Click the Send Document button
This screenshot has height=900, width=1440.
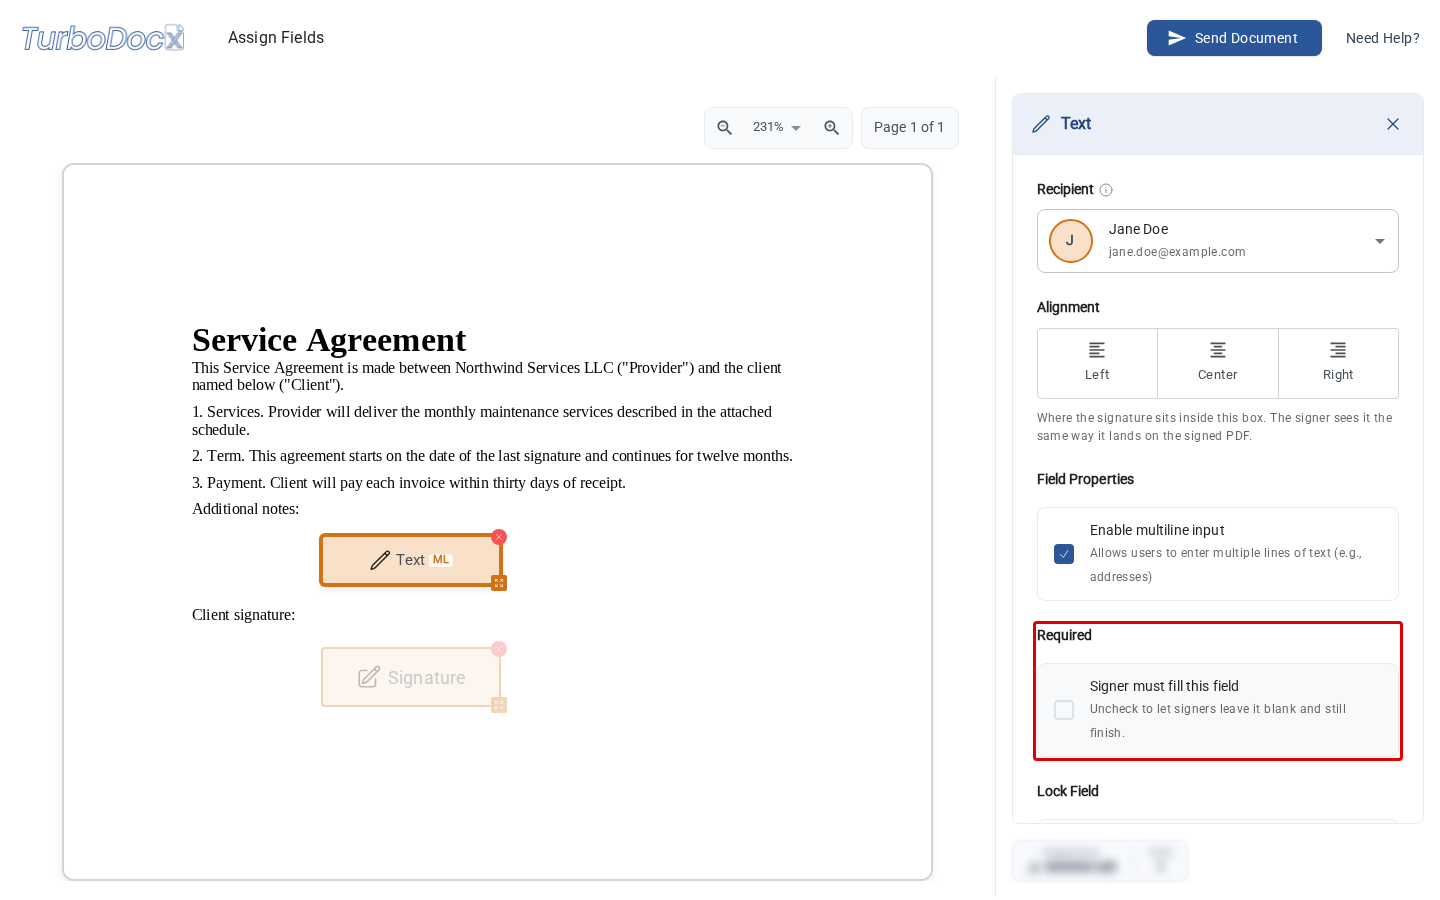[x=1234, y=38]
